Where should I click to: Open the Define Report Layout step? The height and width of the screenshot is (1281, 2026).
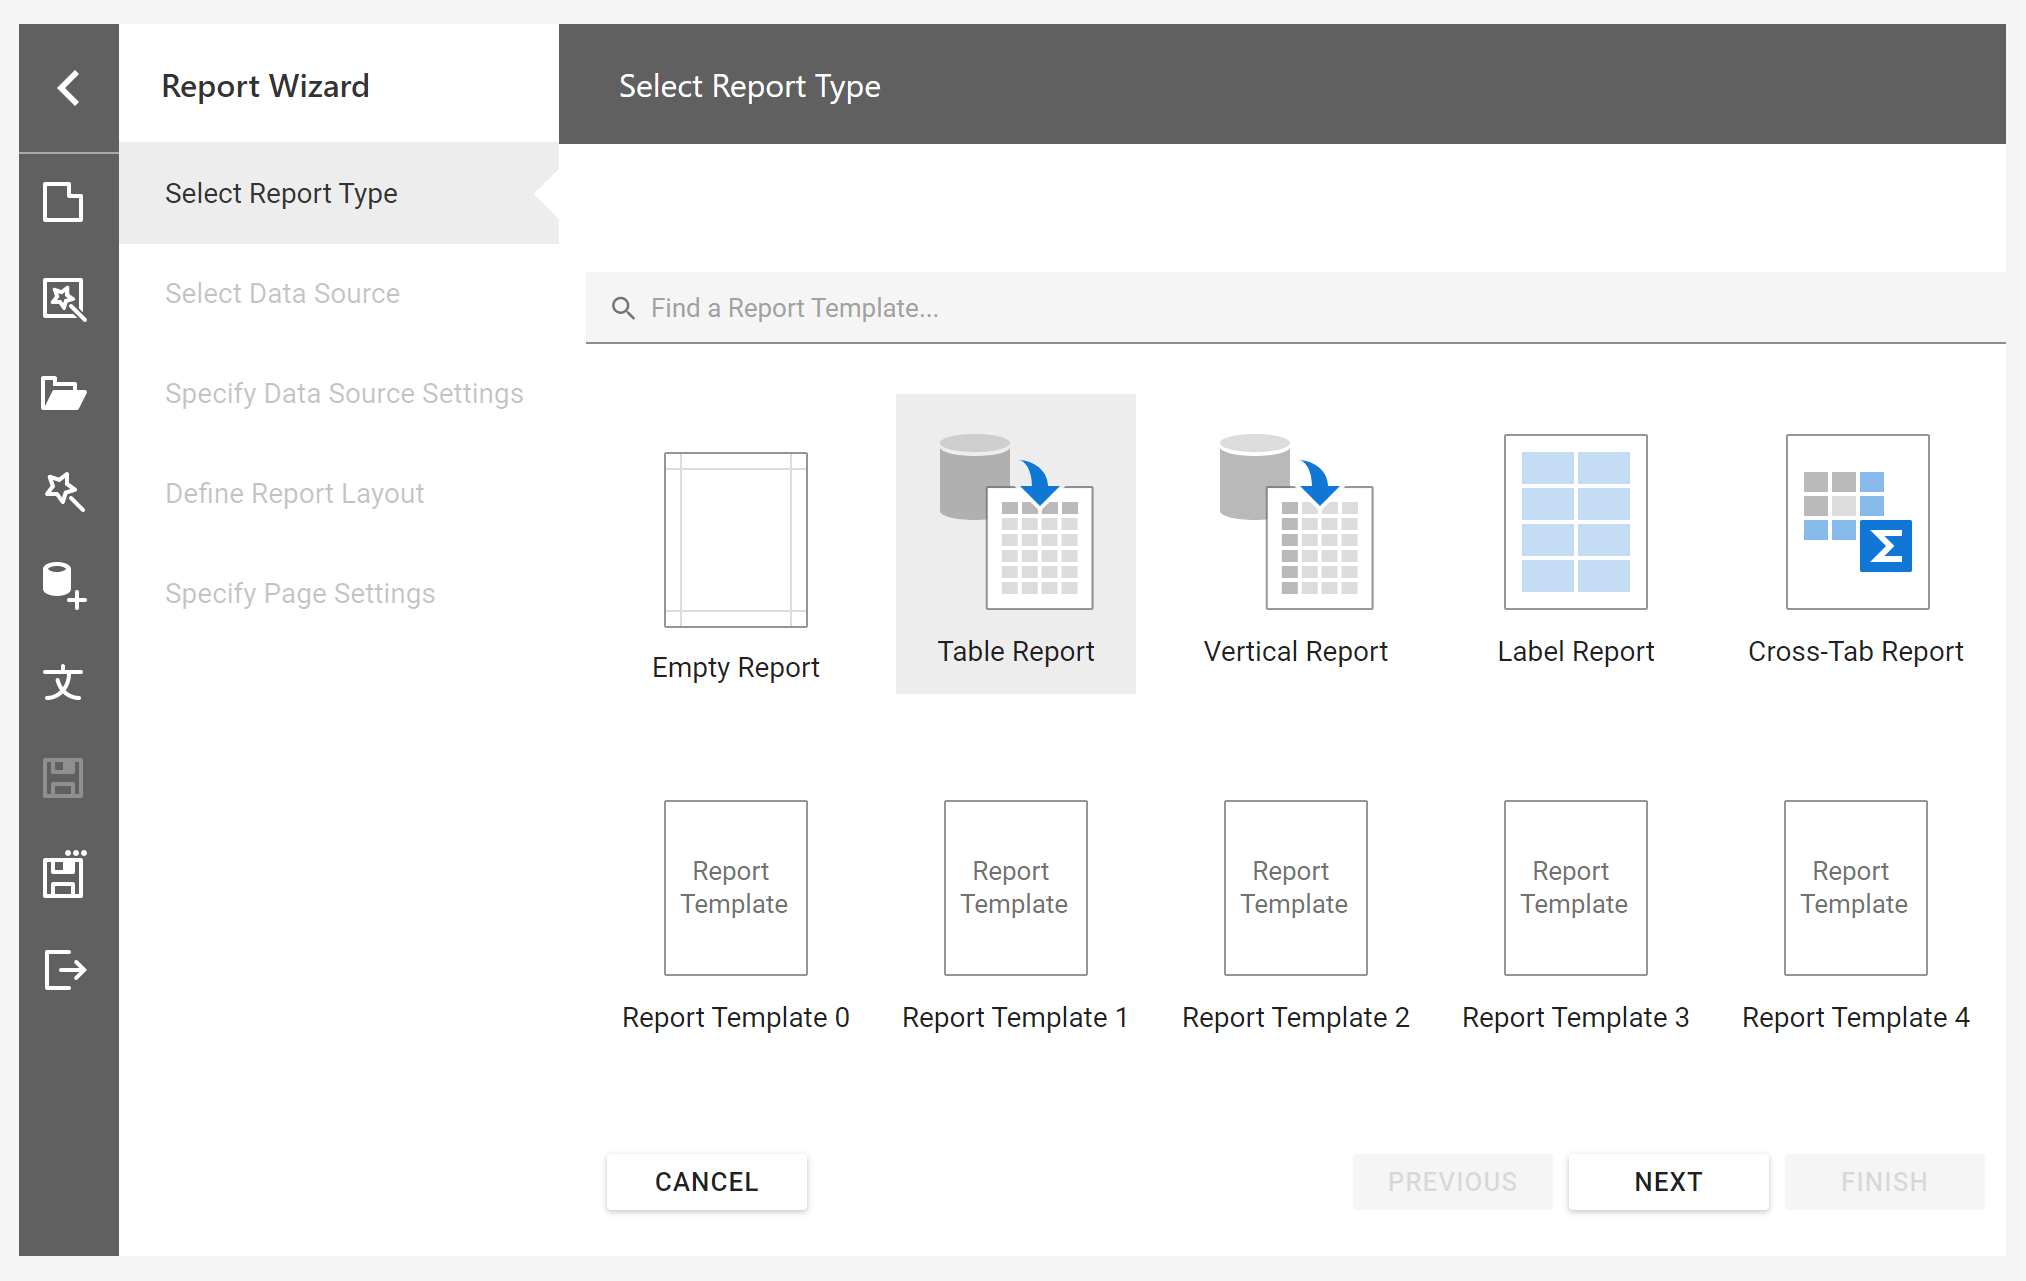pyautogui.click(x=294, y=493)
